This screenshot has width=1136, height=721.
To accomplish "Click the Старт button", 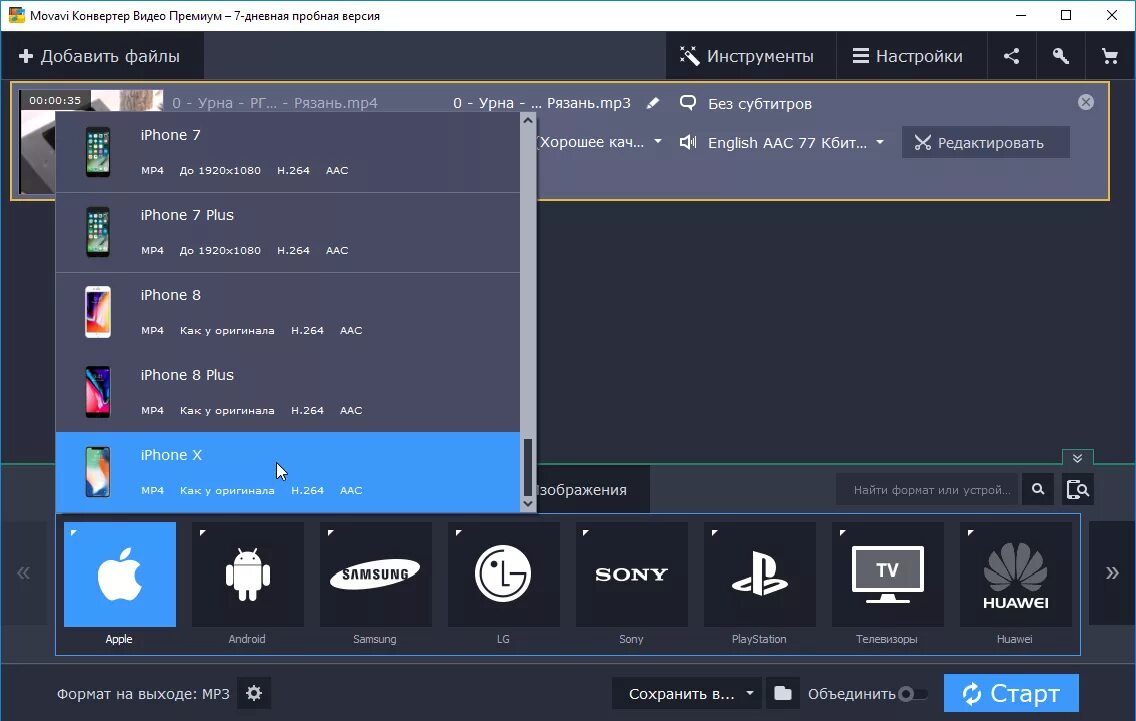I will click(x=1011, y=693).
